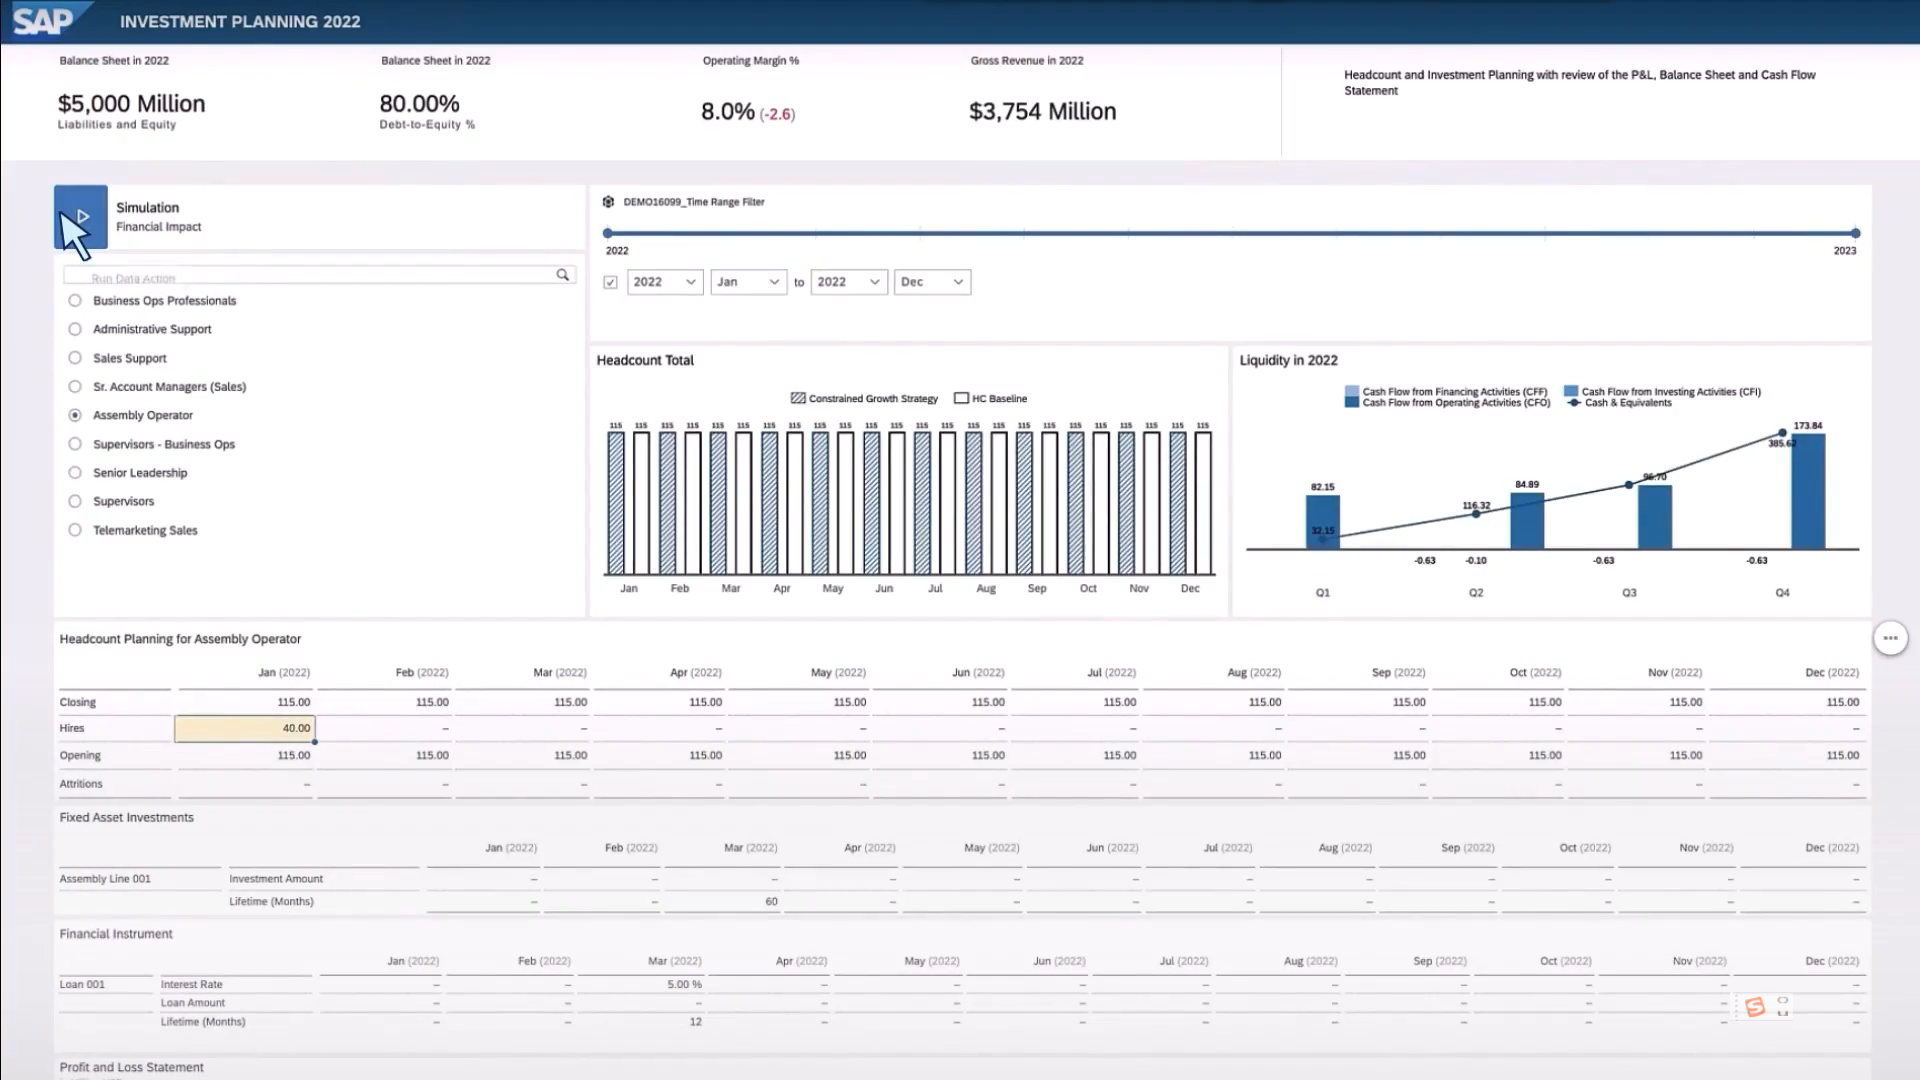
Task: Click the Time Range Filter cube icon
Action: click(608, 202)
